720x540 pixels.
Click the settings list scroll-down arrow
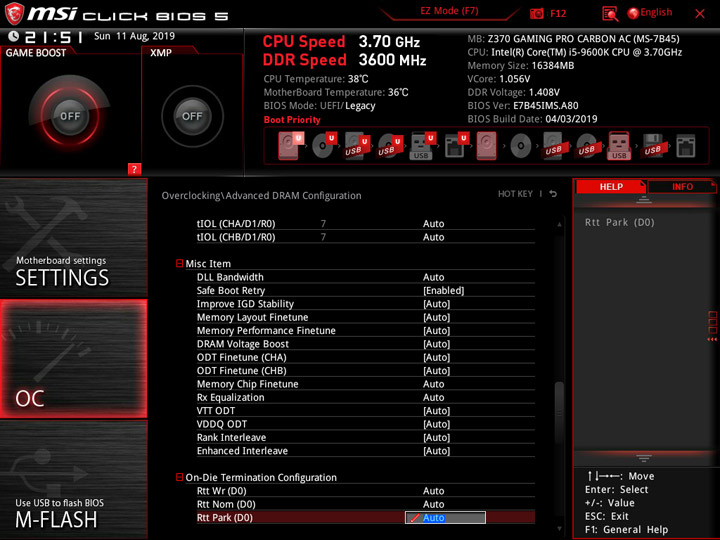[559, 529]
